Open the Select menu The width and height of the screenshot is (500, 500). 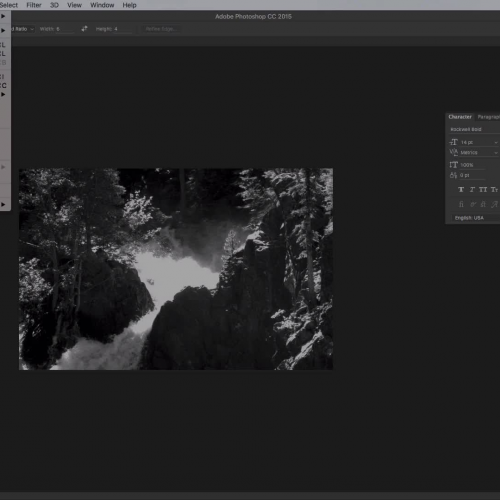8,5
